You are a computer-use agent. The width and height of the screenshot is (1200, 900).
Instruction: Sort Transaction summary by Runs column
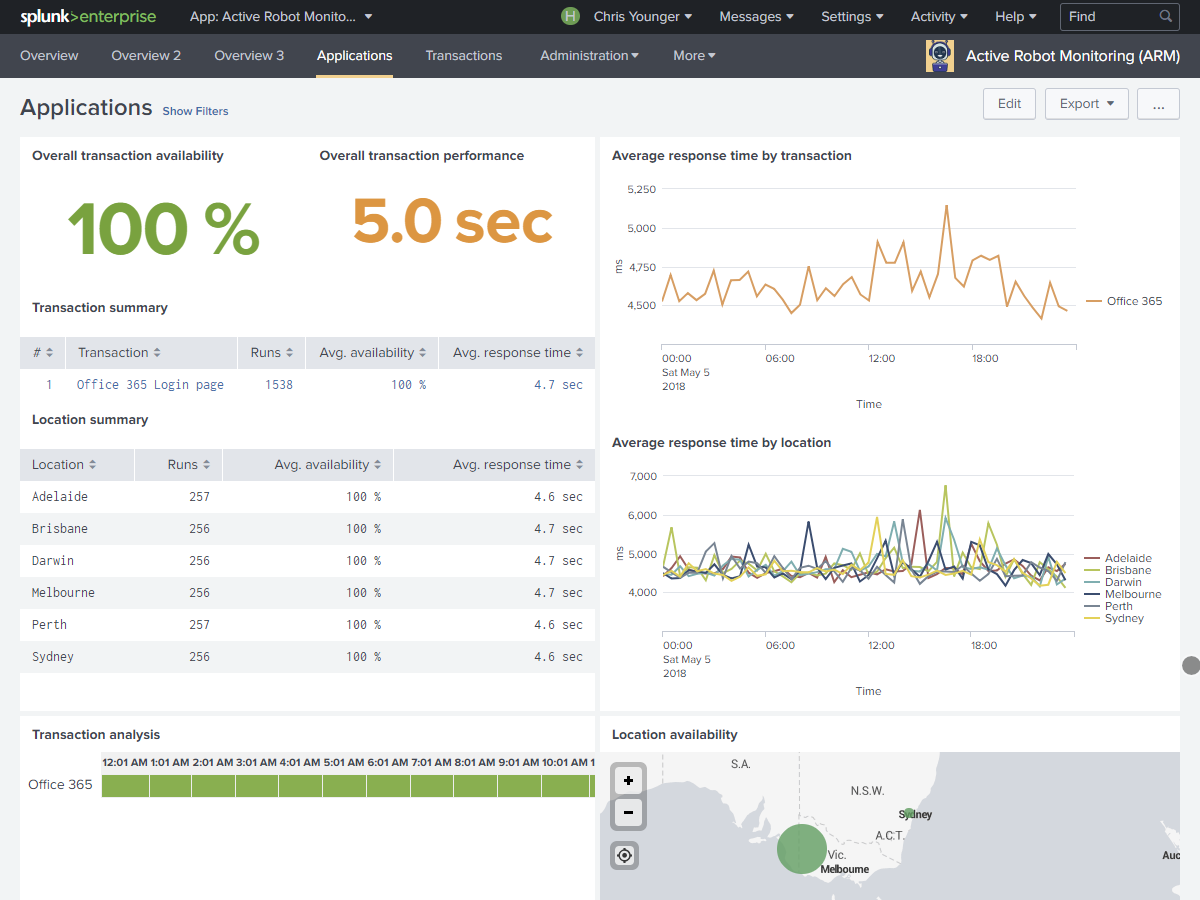click(x=272, y=353)
